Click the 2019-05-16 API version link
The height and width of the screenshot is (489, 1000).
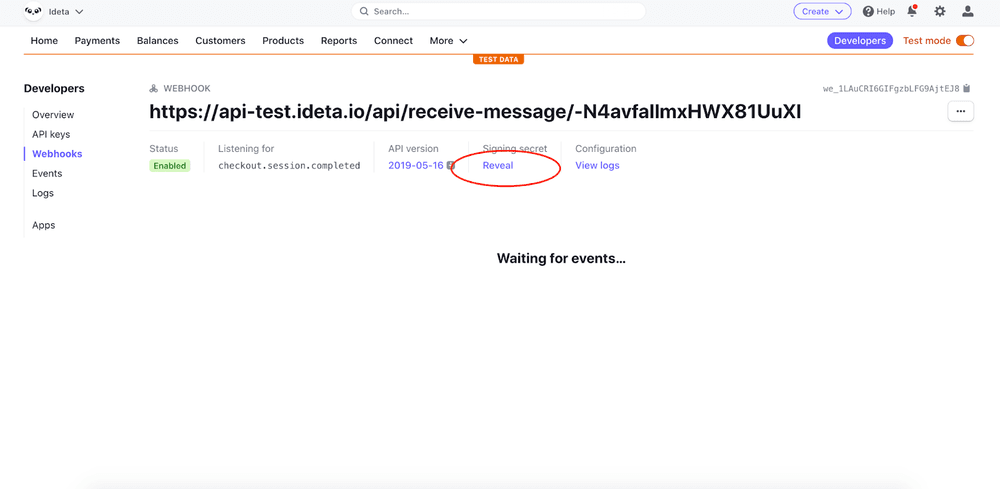(416, 166)
